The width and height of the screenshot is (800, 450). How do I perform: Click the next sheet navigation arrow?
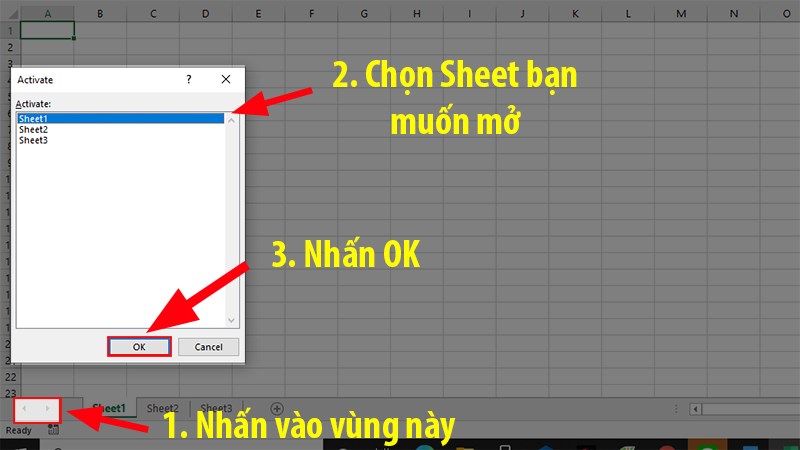(47, 408)
